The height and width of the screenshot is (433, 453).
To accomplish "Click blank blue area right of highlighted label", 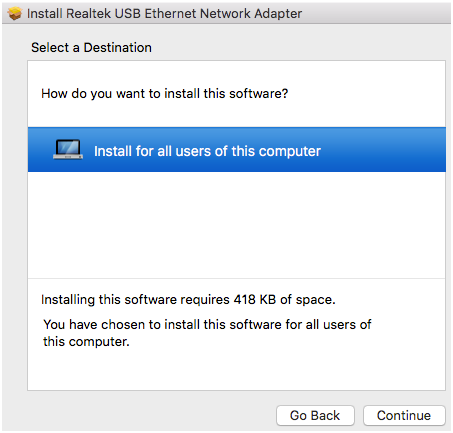I will click(x=383, y=150).
